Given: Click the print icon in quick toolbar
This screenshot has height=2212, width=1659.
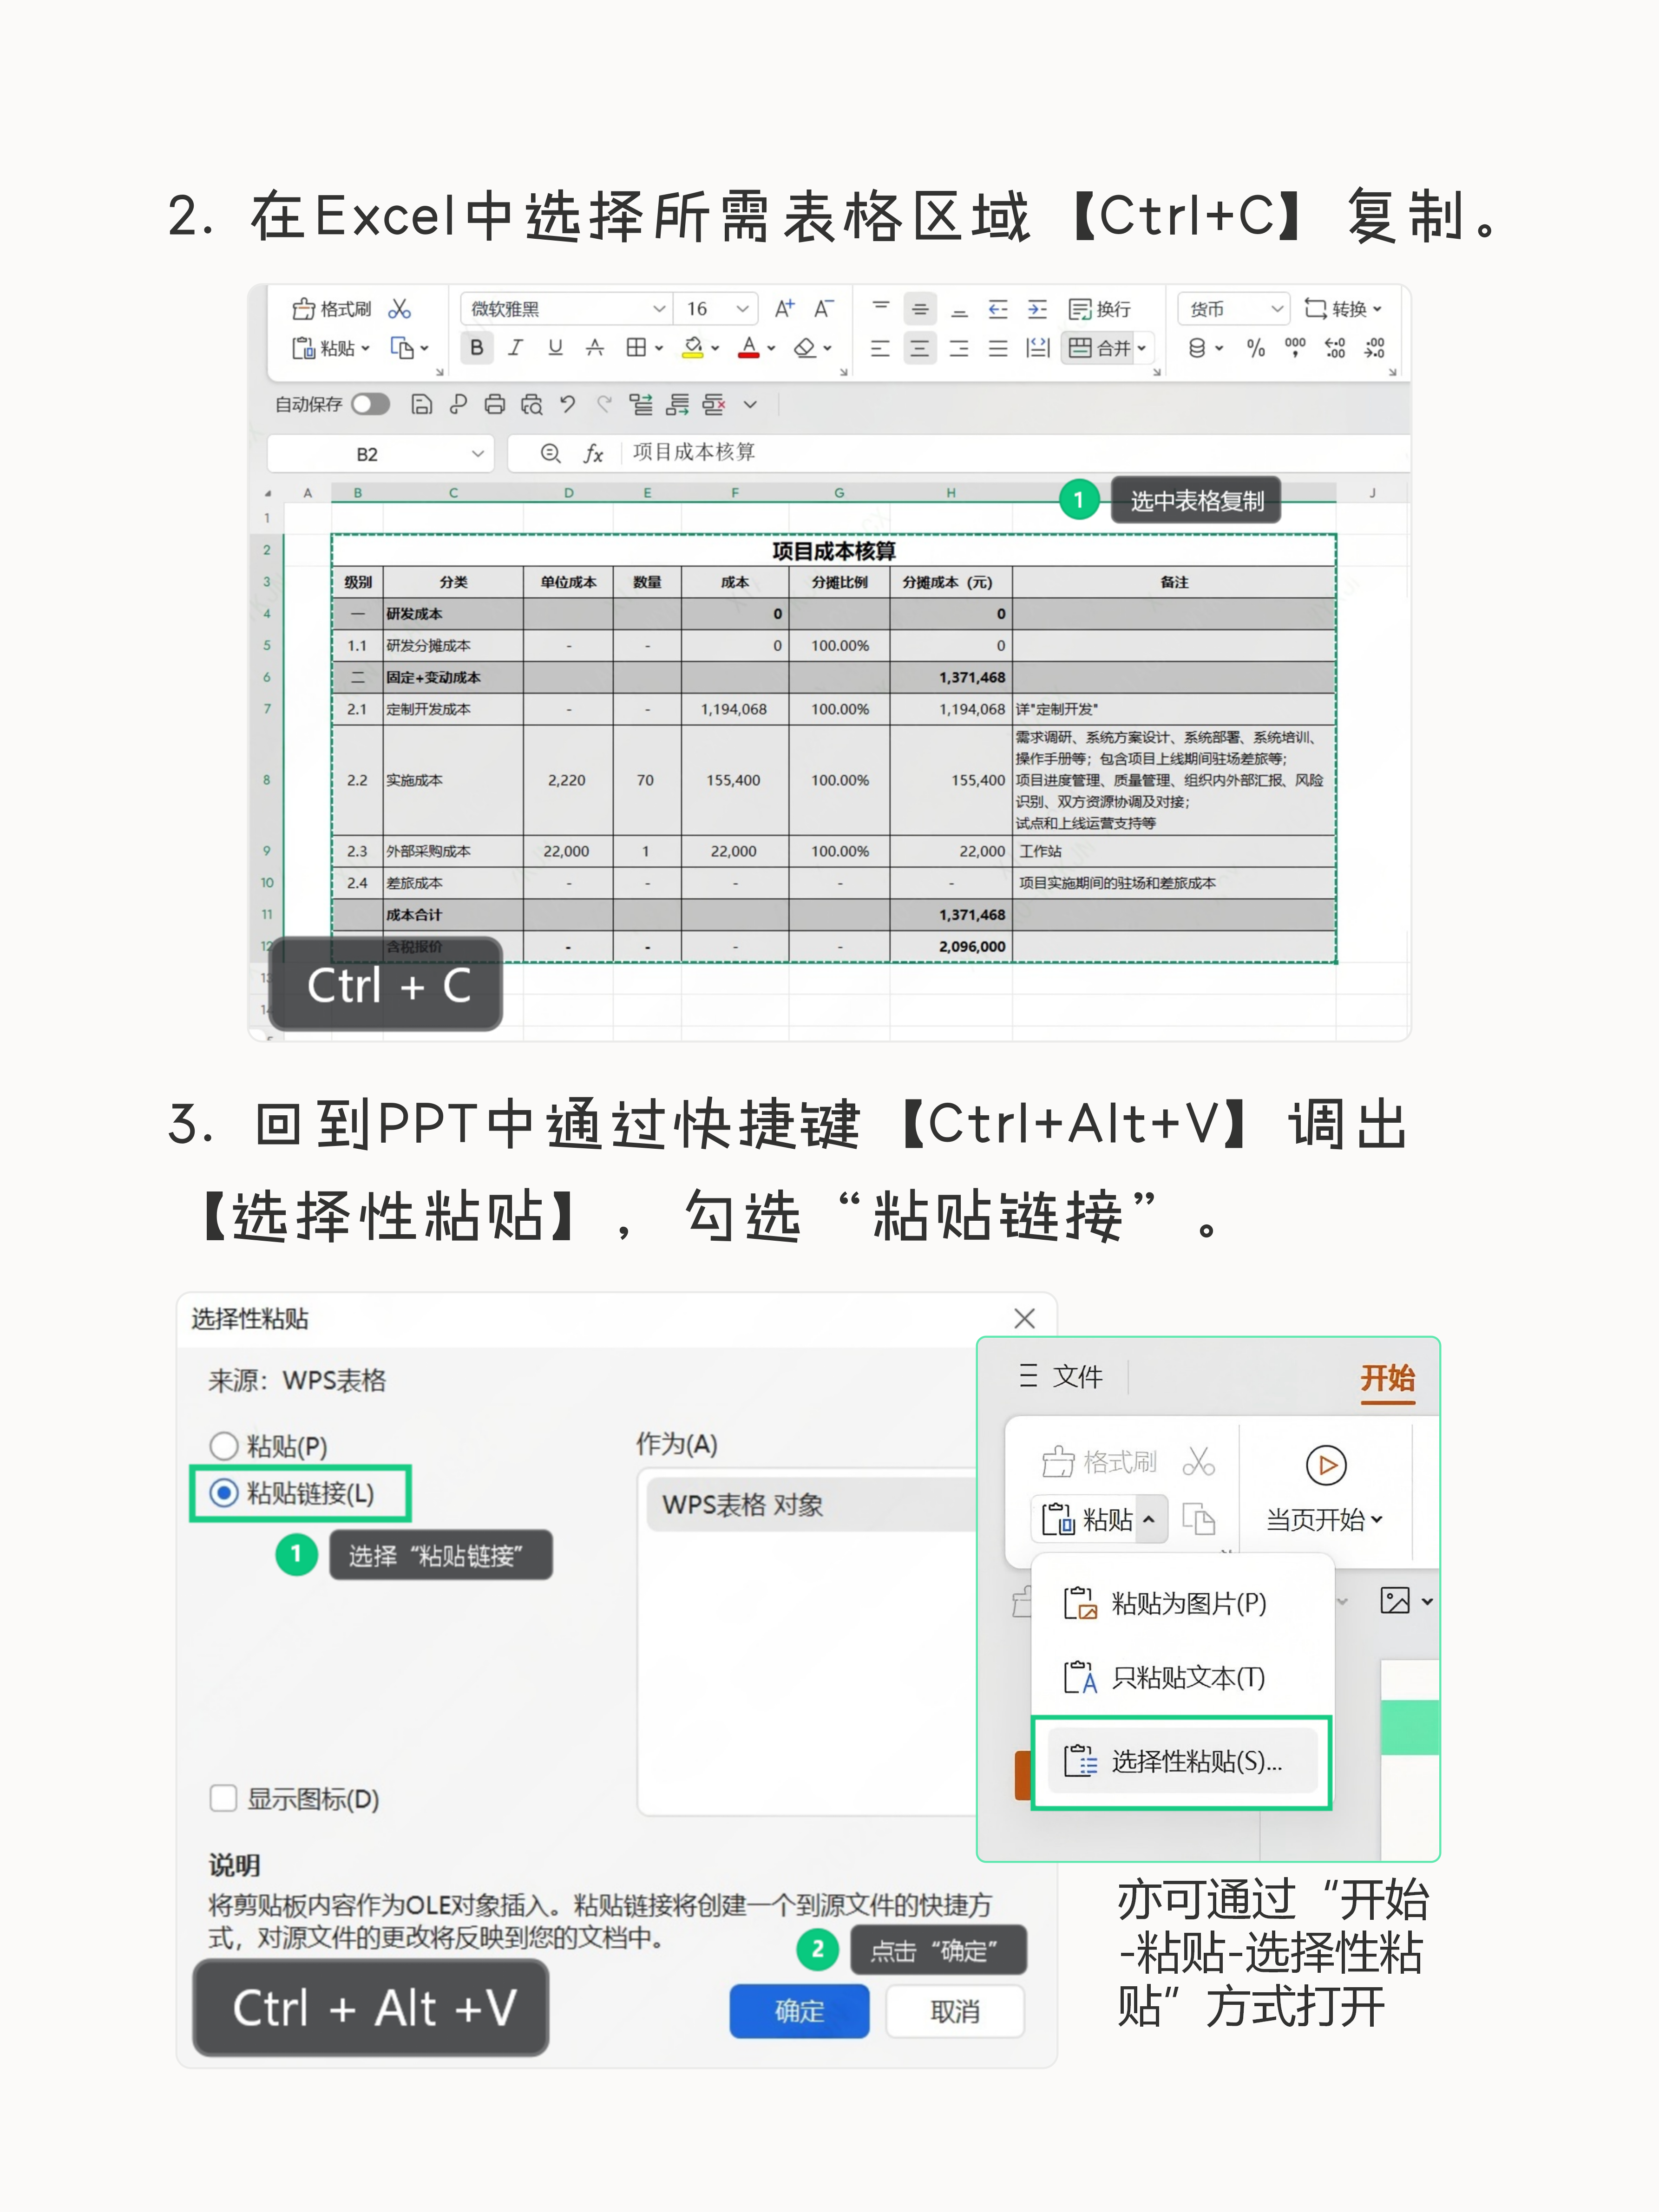Looking at the screenshot, I should tap(495, 404).
